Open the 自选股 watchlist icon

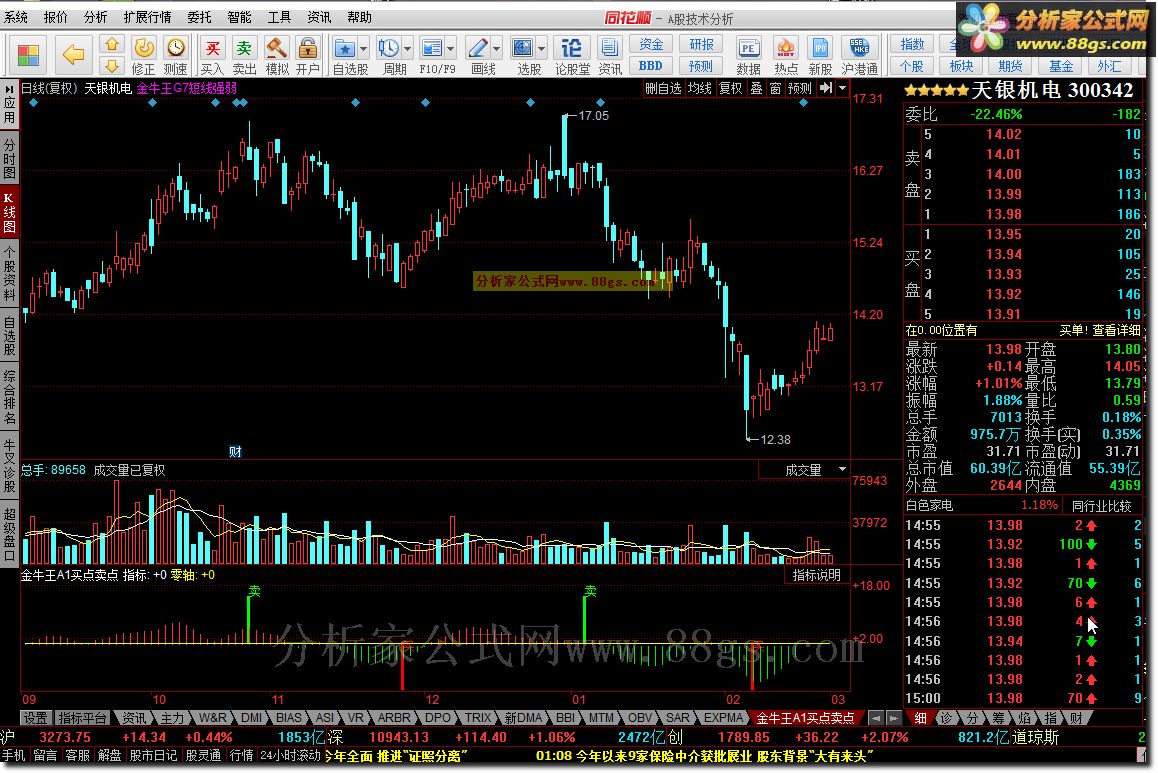[345, 49]
